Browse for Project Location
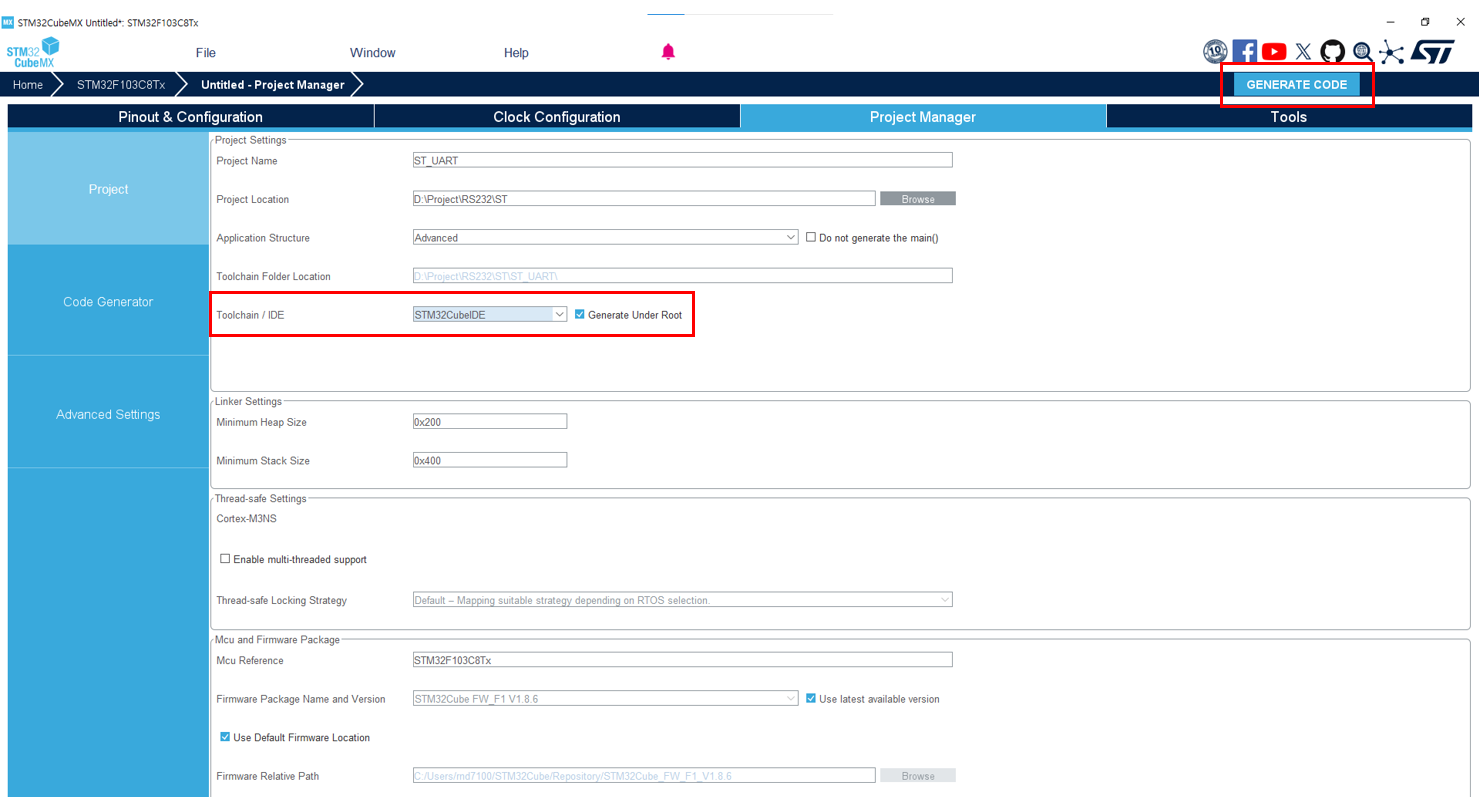 pos(918,199)
